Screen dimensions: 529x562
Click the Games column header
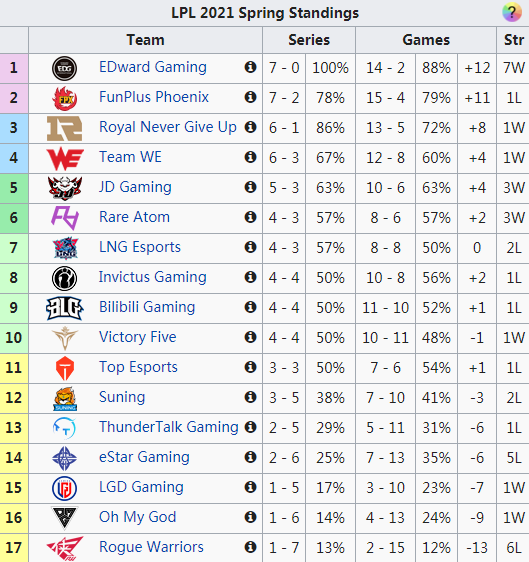pyautogui.click(x=426, y=40)
